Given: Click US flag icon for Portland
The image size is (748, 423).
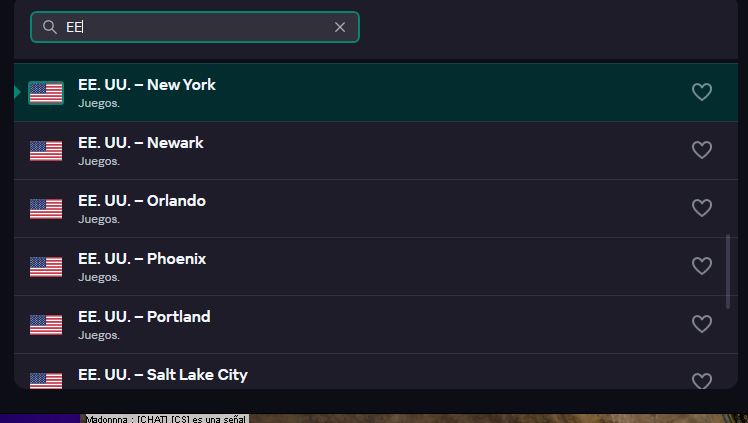Looking at the screenshot, I should (46, 325).
